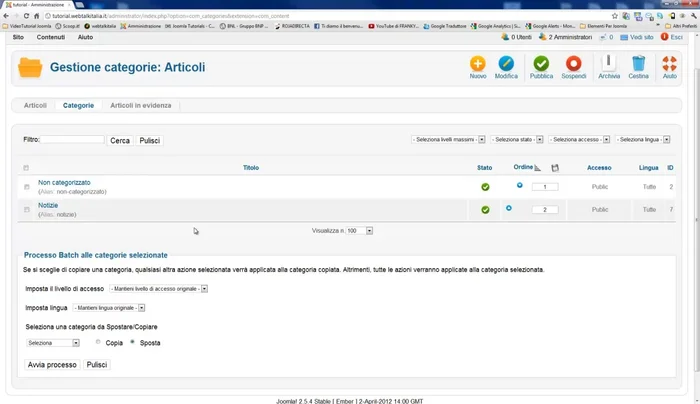
Task: Click the browser address bar
Action: (x=326, y=16)
